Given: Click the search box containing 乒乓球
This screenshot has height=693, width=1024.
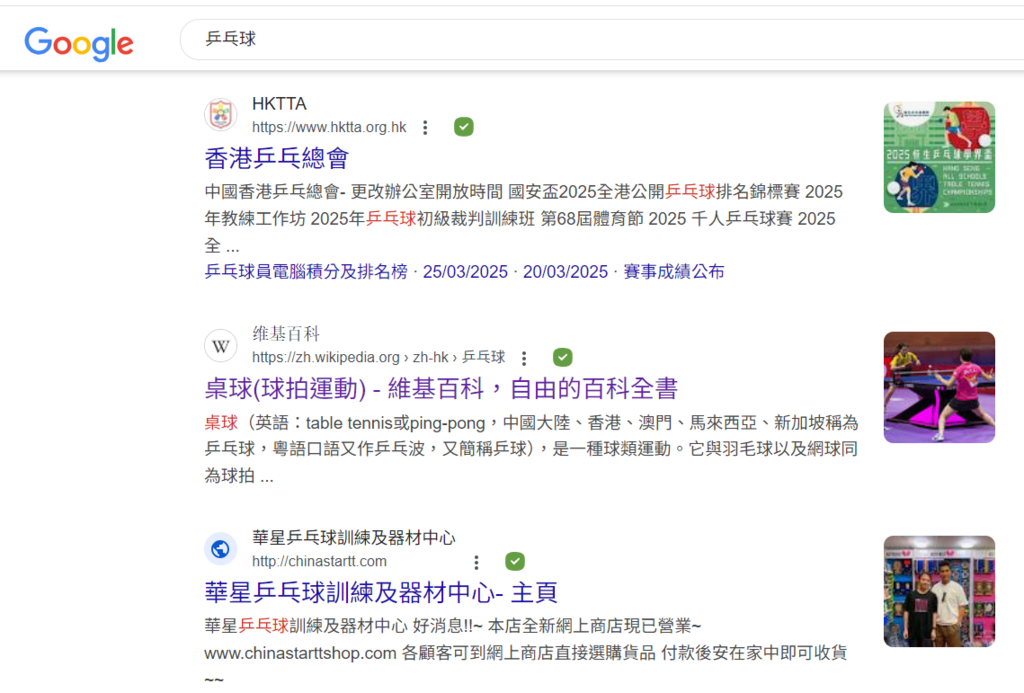Looking at the screenshot, I should [601, 39].
